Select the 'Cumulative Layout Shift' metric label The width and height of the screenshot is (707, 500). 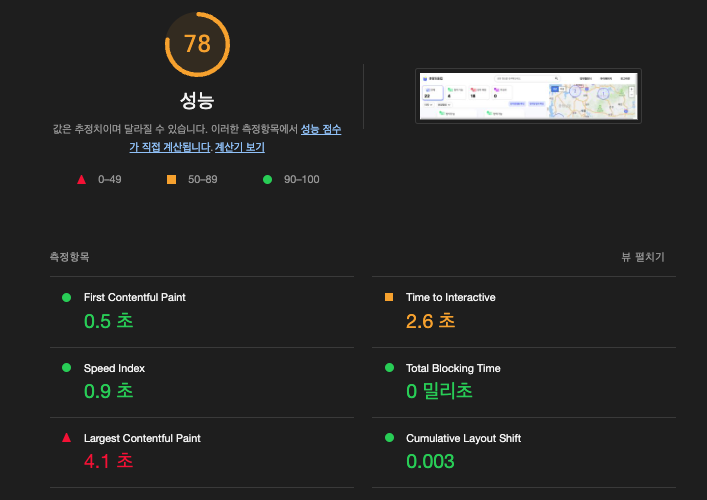pos(463,438)
